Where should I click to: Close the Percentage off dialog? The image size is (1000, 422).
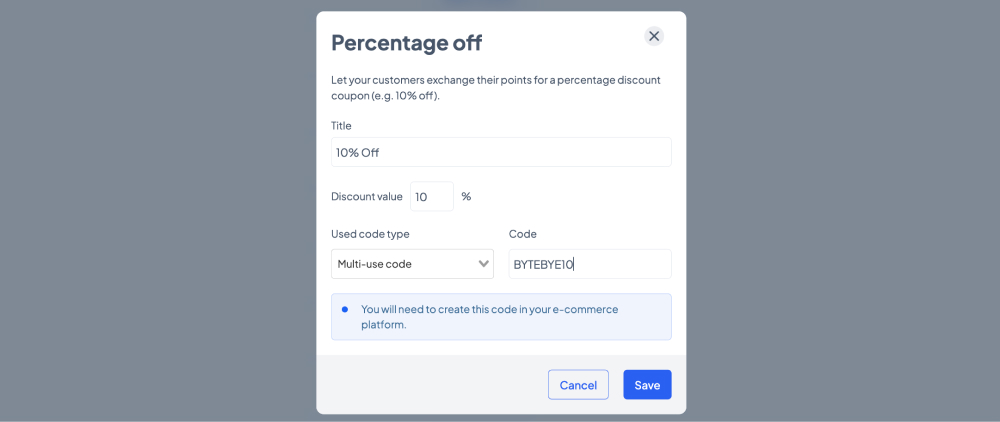654,36
